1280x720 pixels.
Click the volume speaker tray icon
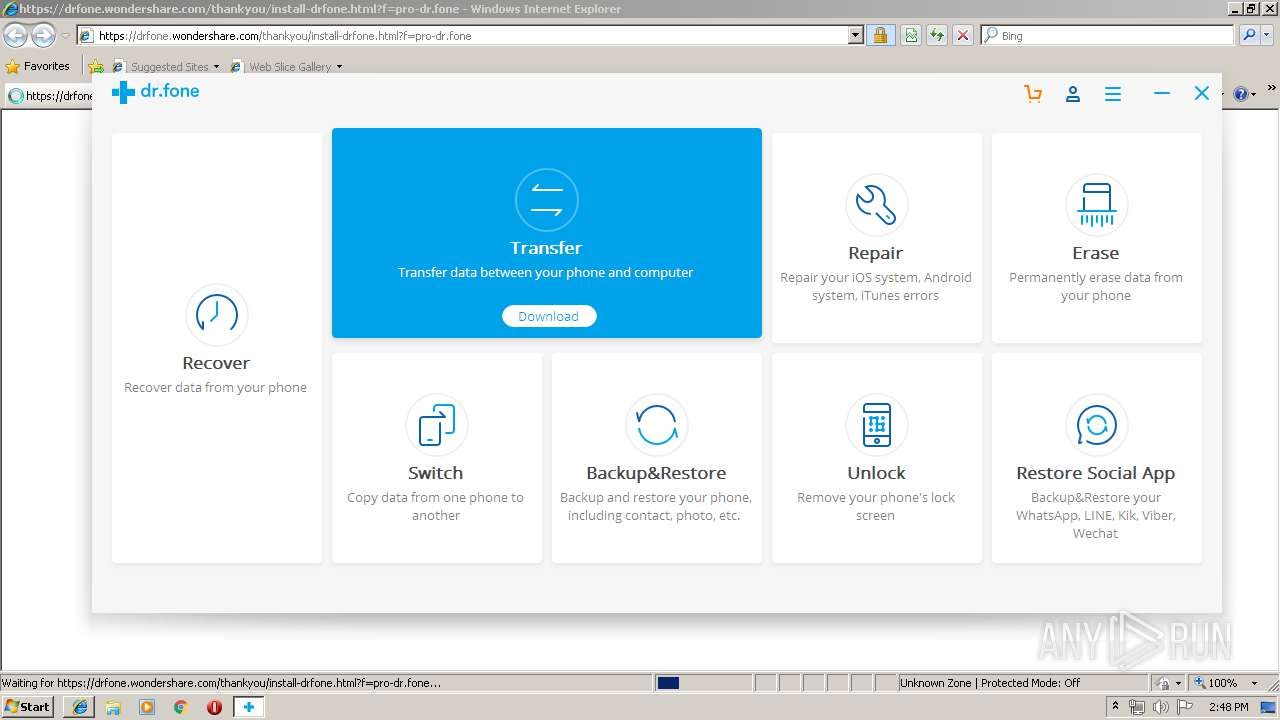(1161, 707)
